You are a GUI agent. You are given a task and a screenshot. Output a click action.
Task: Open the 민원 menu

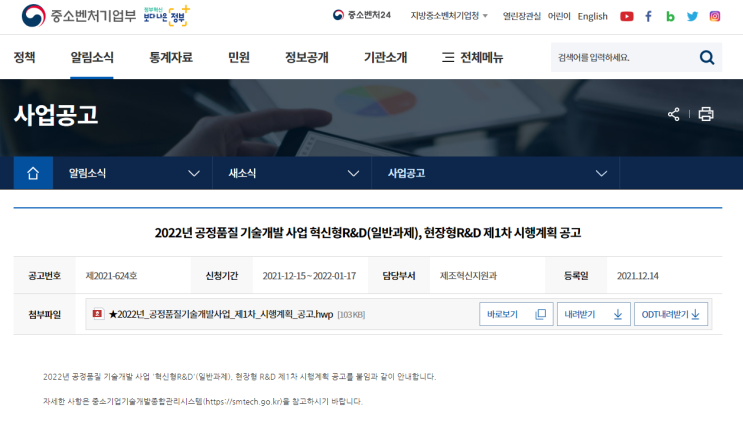click(x=238, y=57)
